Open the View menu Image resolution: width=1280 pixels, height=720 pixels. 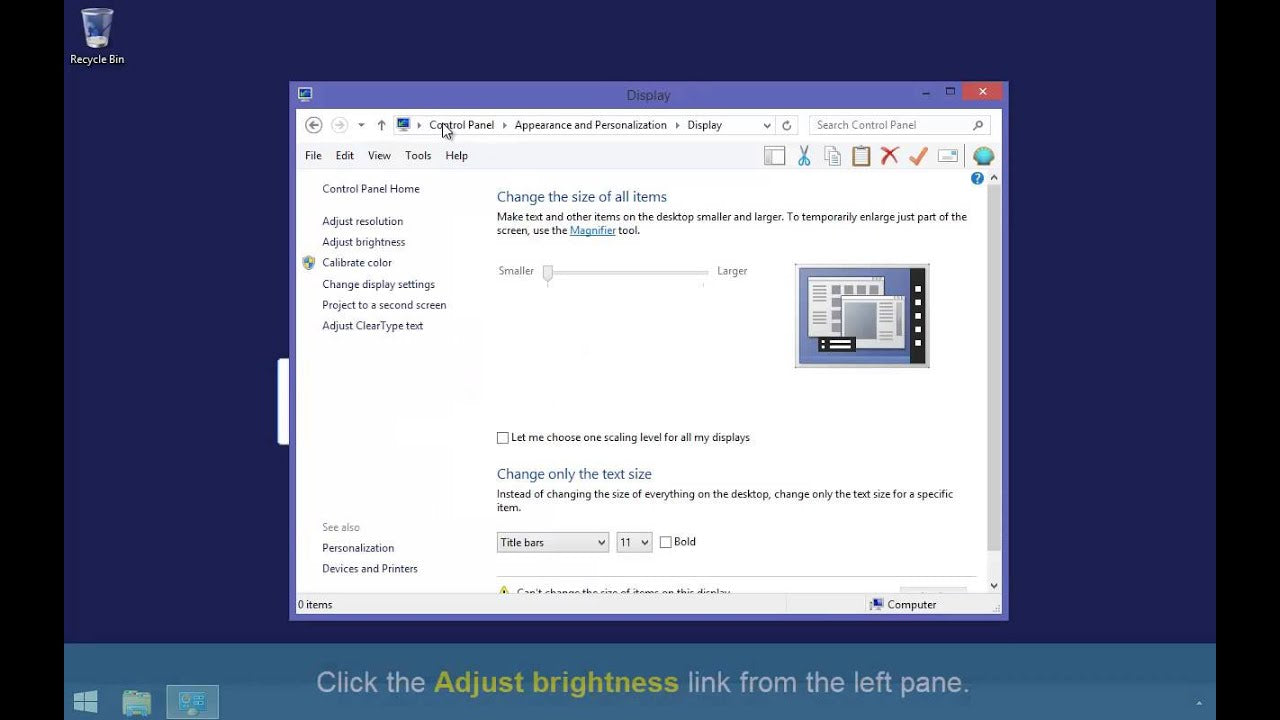click(379, 156)
